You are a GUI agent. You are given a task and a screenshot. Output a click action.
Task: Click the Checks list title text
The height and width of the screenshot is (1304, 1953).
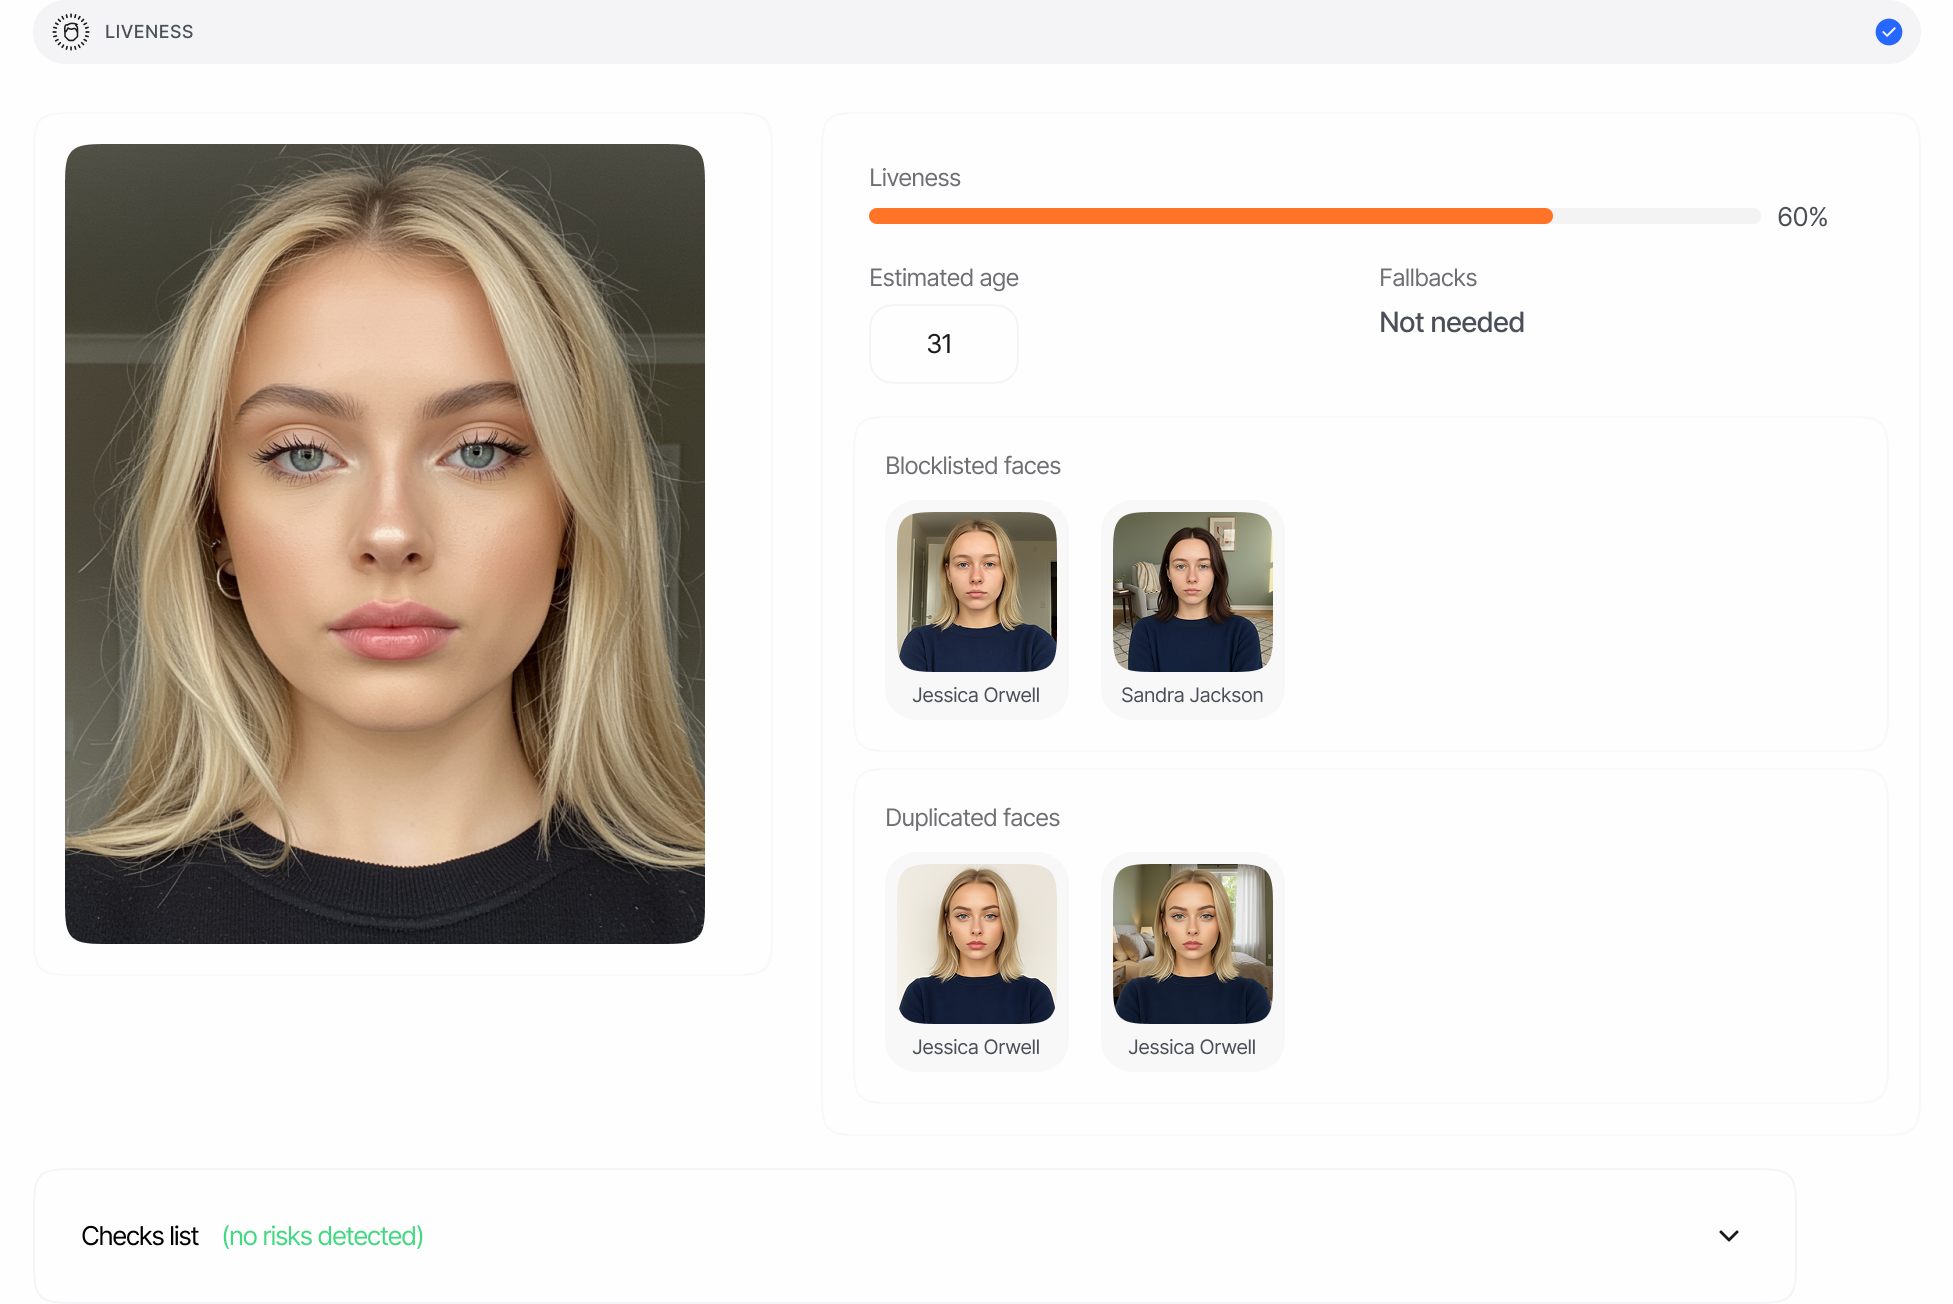[x=140, y=1236]
